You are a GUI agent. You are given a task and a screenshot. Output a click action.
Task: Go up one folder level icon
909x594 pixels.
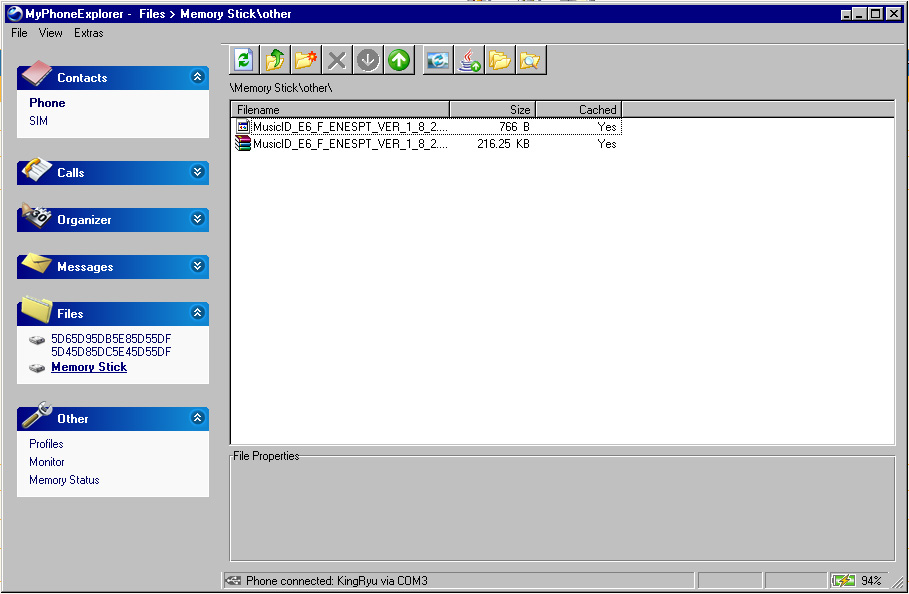point(274,61)
